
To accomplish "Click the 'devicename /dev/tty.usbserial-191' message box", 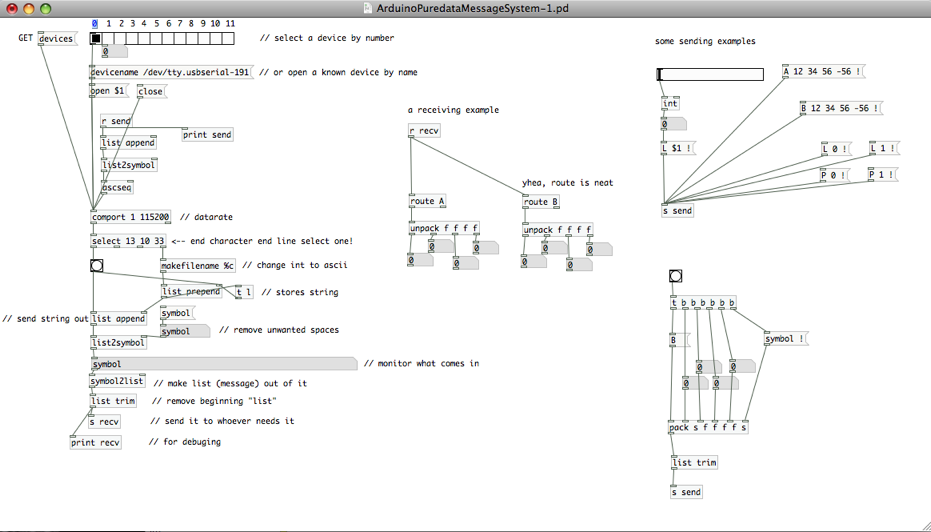I will (170, 72).
